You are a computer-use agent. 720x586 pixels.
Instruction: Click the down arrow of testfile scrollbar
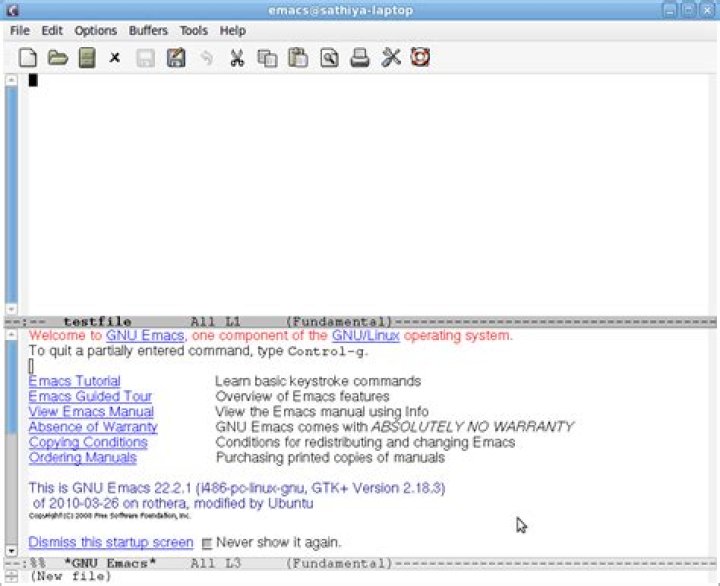[11, 309]
